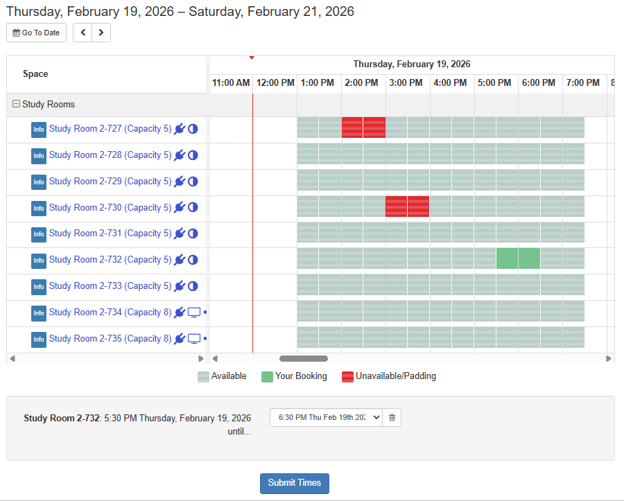624x501 pixels.
Task: Click the red current-time marker
Action: click(x=252, y=58)
